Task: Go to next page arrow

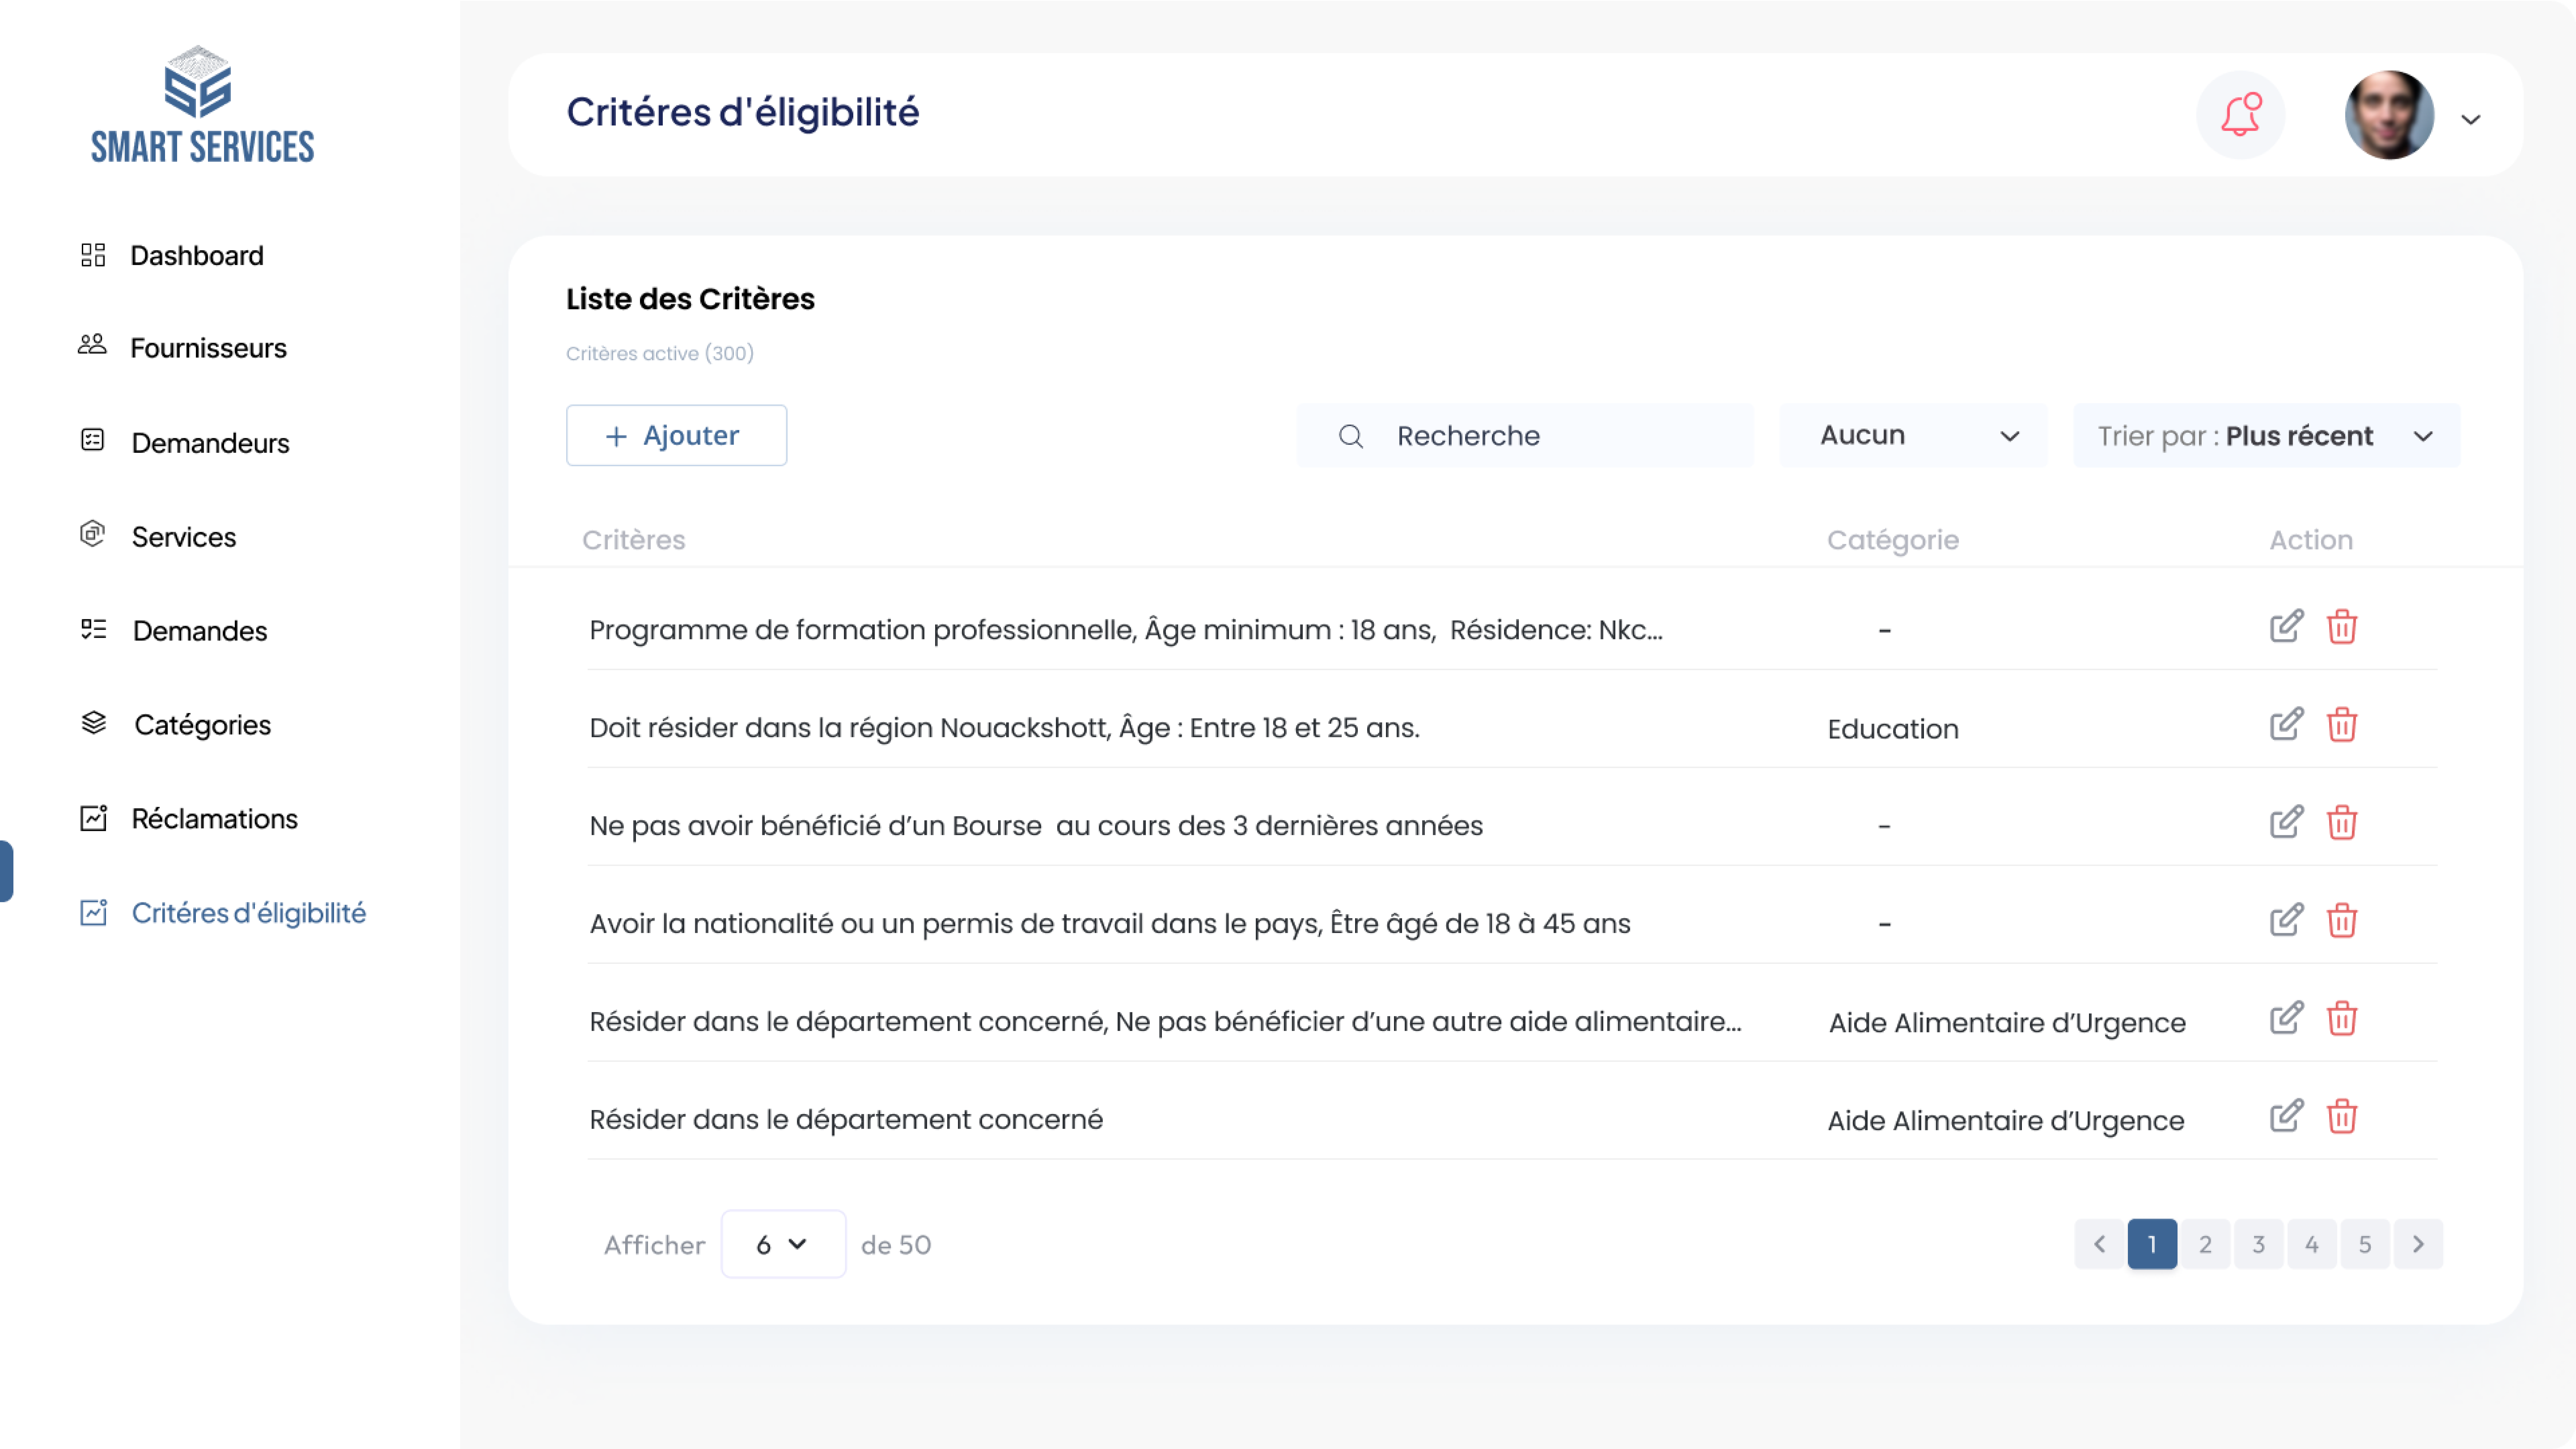Action: coord(2418,1244)
